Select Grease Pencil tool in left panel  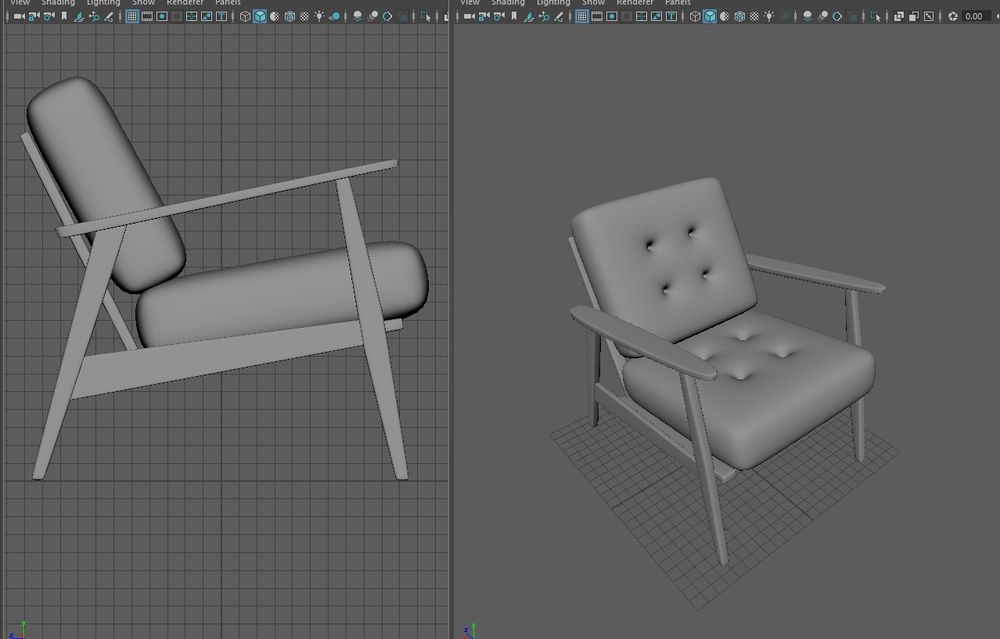[x=109, y=17]
